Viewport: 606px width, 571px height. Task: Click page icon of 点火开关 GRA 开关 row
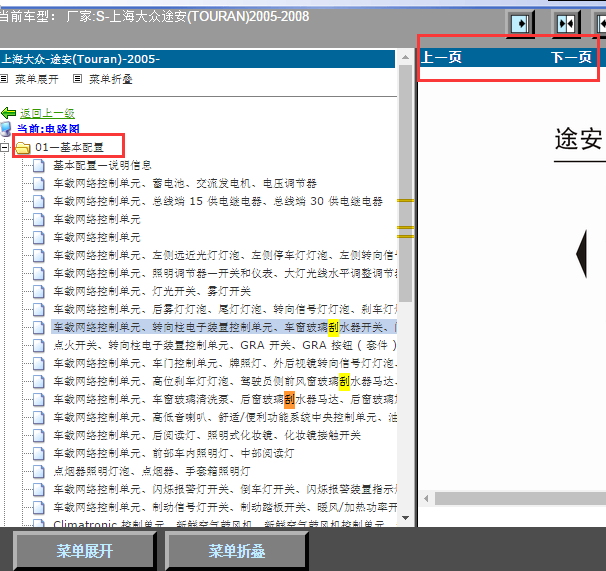(x=38, y=345)
